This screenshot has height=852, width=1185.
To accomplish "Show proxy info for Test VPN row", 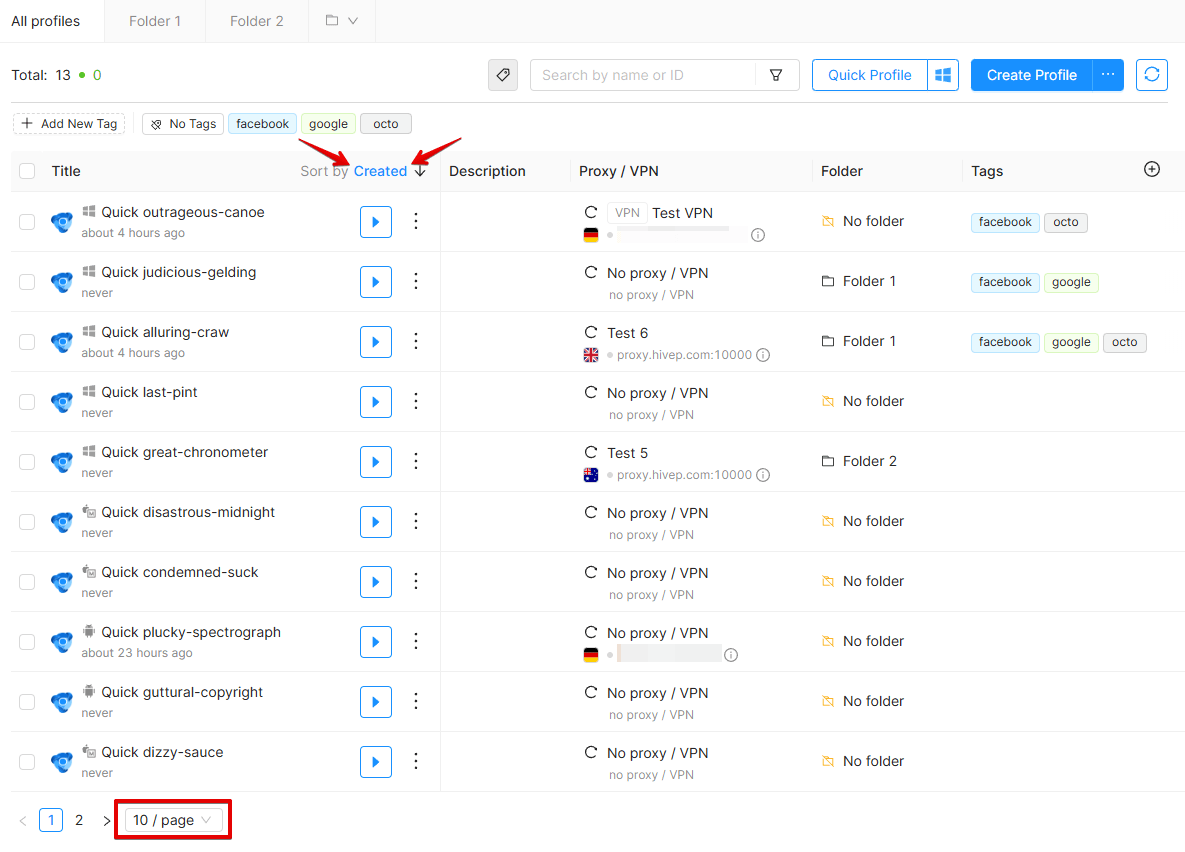I will pyautogui.click(x=758, y=235).
